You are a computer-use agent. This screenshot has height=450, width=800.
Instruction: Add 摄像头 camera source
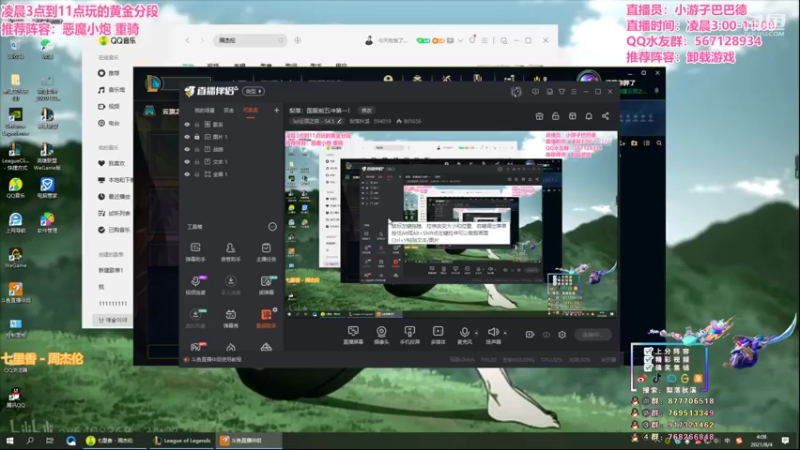click(x=381, y=335)
